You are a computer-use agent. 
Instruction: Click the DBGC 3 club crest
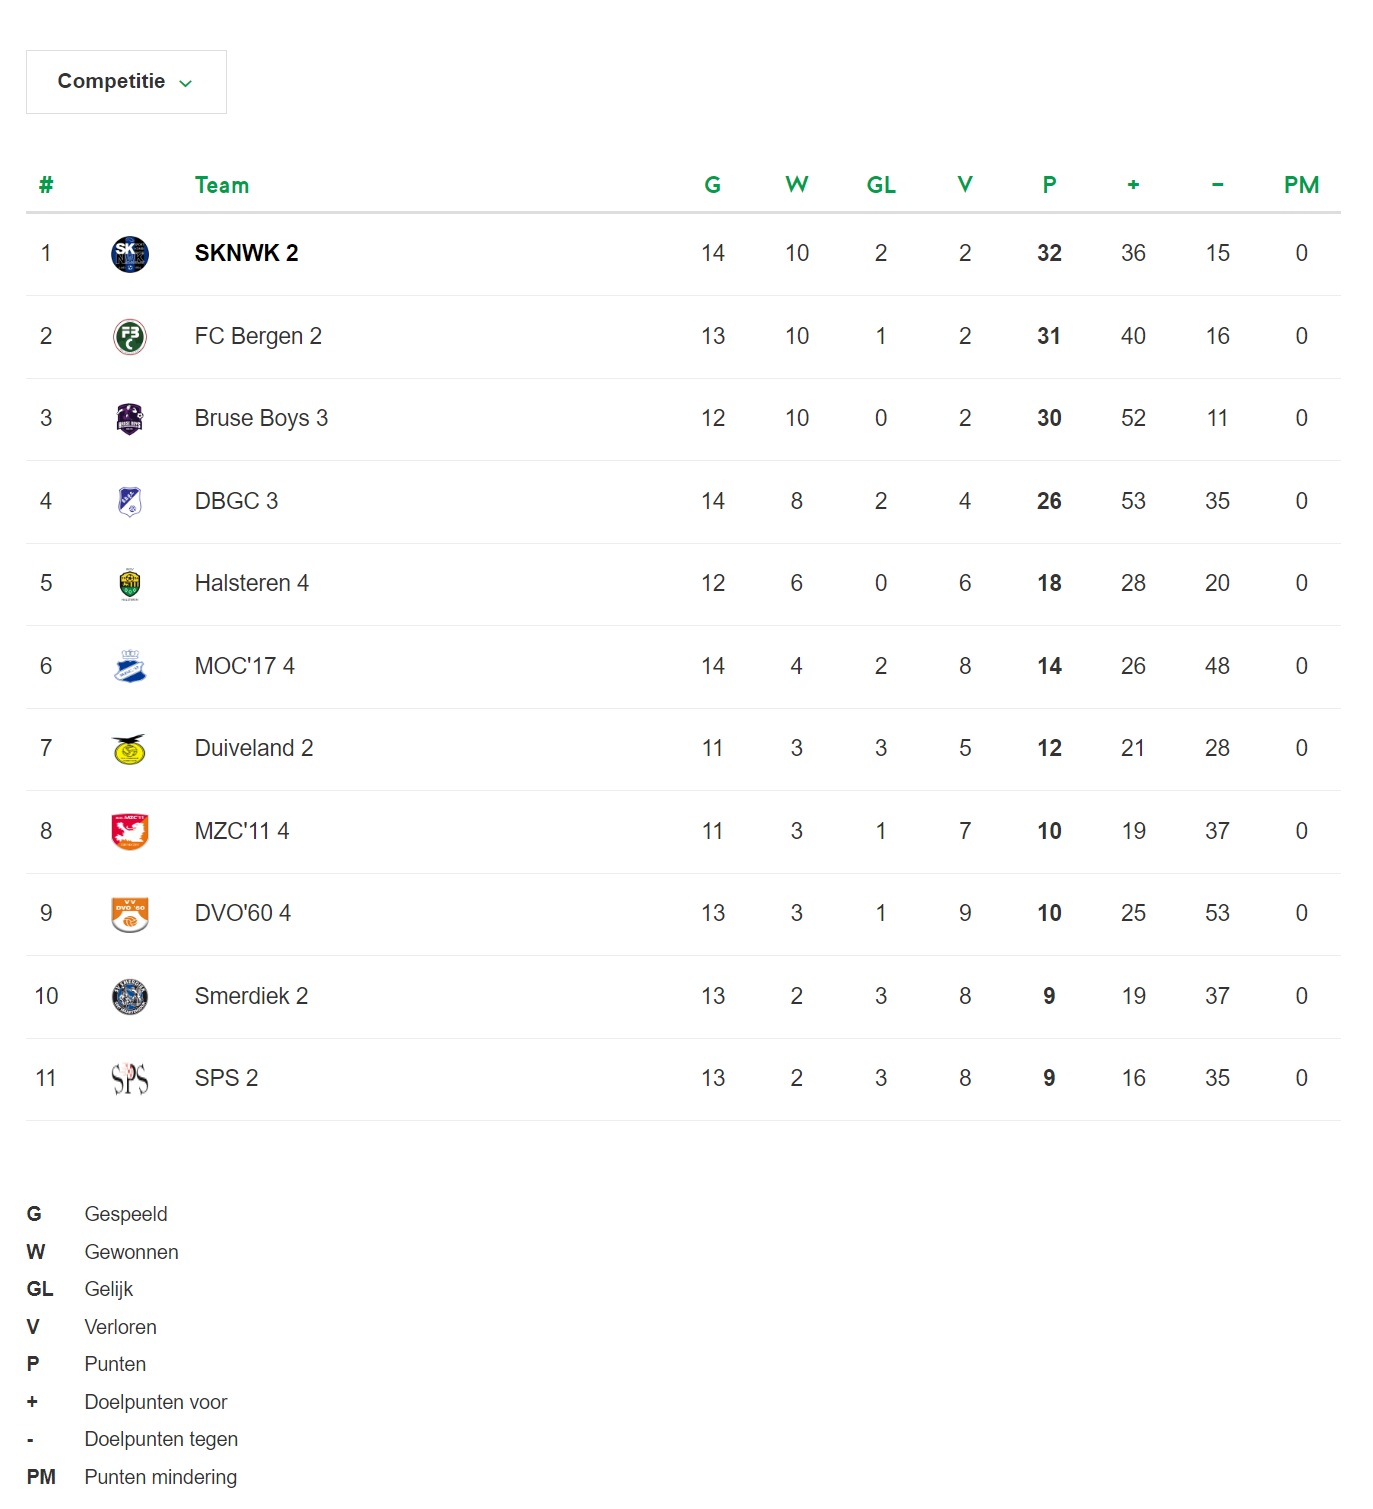coord(130,502)
